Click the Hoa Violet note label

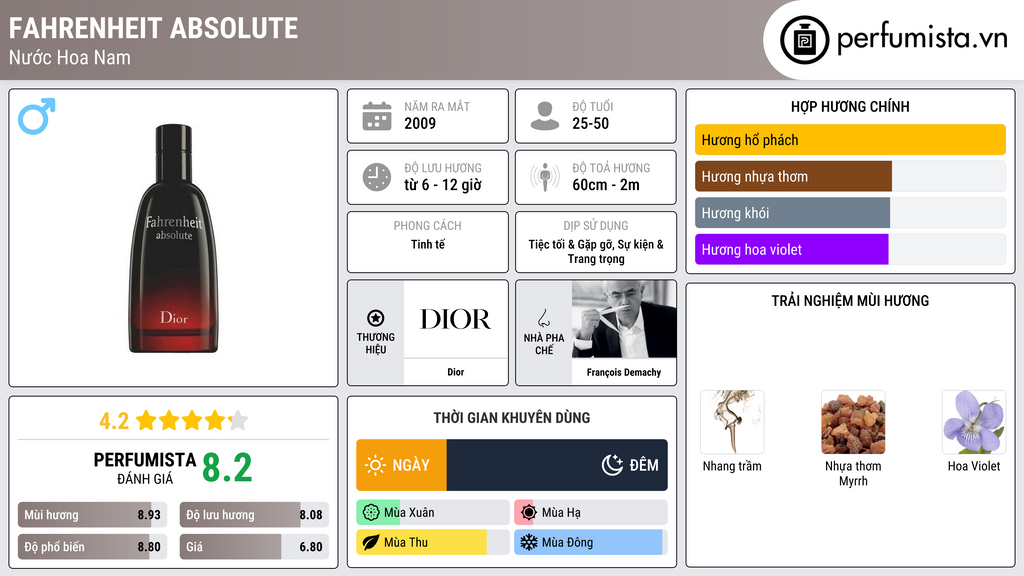click(974, 466)
